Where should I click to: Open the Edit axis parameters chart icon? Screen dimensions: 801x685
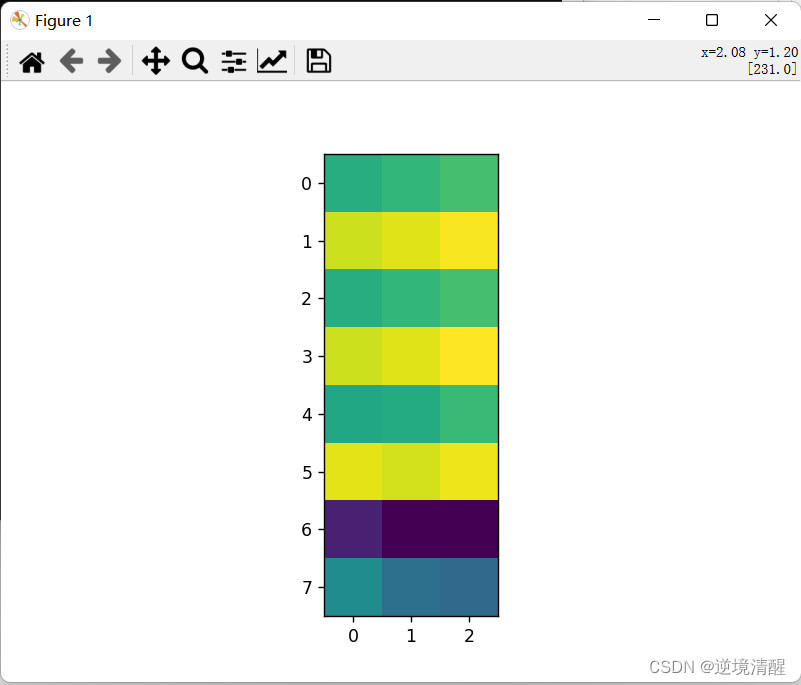pos(272,61)
